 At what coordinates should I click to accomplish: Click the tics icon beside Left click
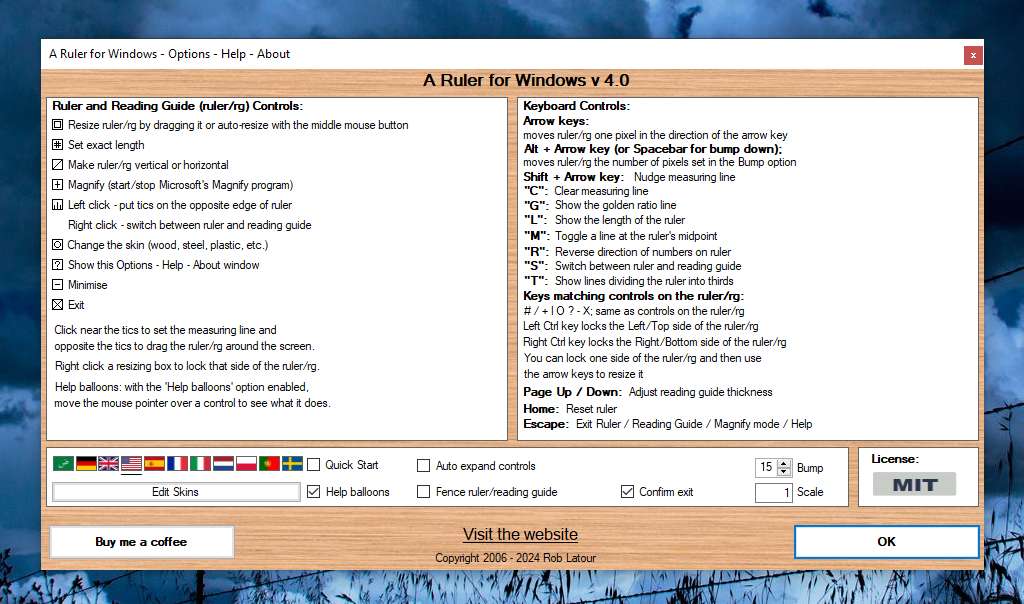point(57,205)
